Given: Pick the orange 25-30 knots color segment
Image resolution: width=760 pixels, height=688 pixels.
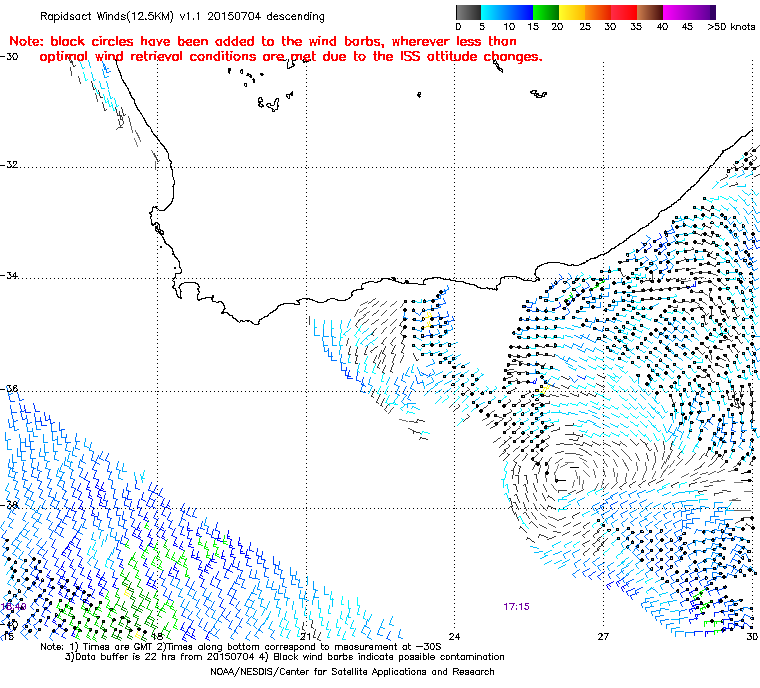Looking at the screenshot, I should [x=598, y=12].
